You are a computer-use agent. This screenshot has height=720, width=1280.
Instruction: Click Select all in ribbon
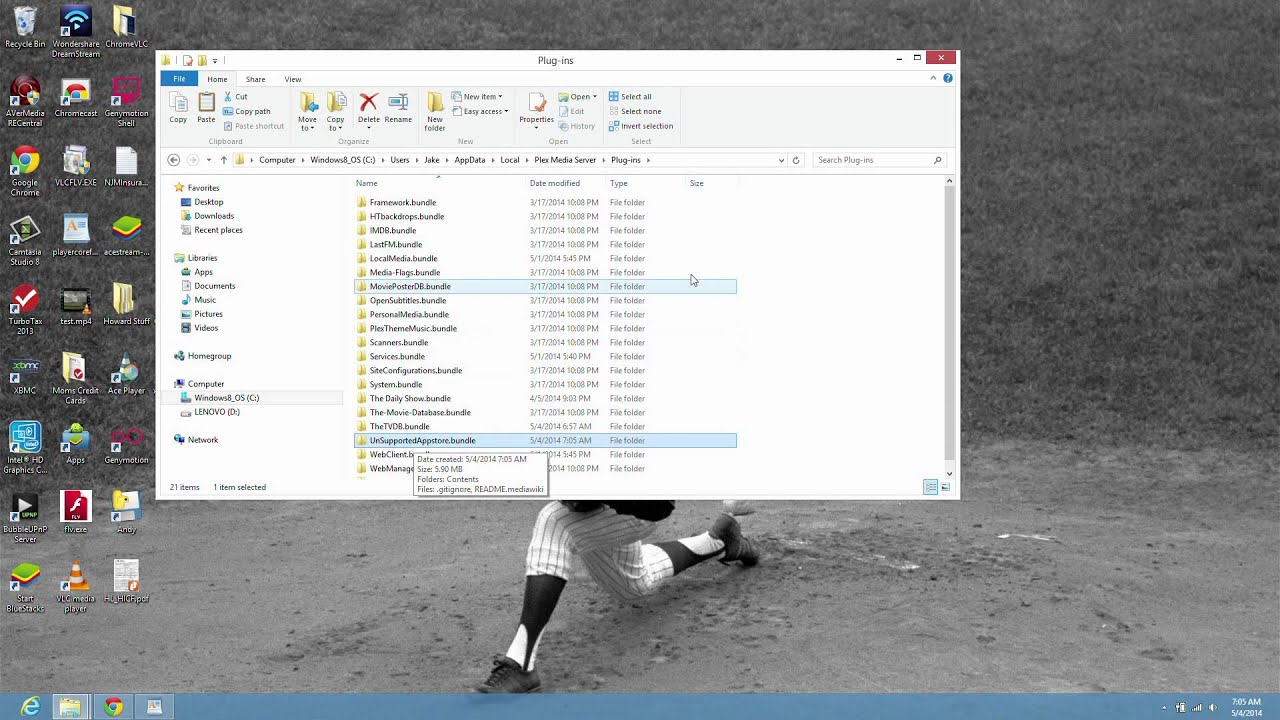(x=630, y=97)
